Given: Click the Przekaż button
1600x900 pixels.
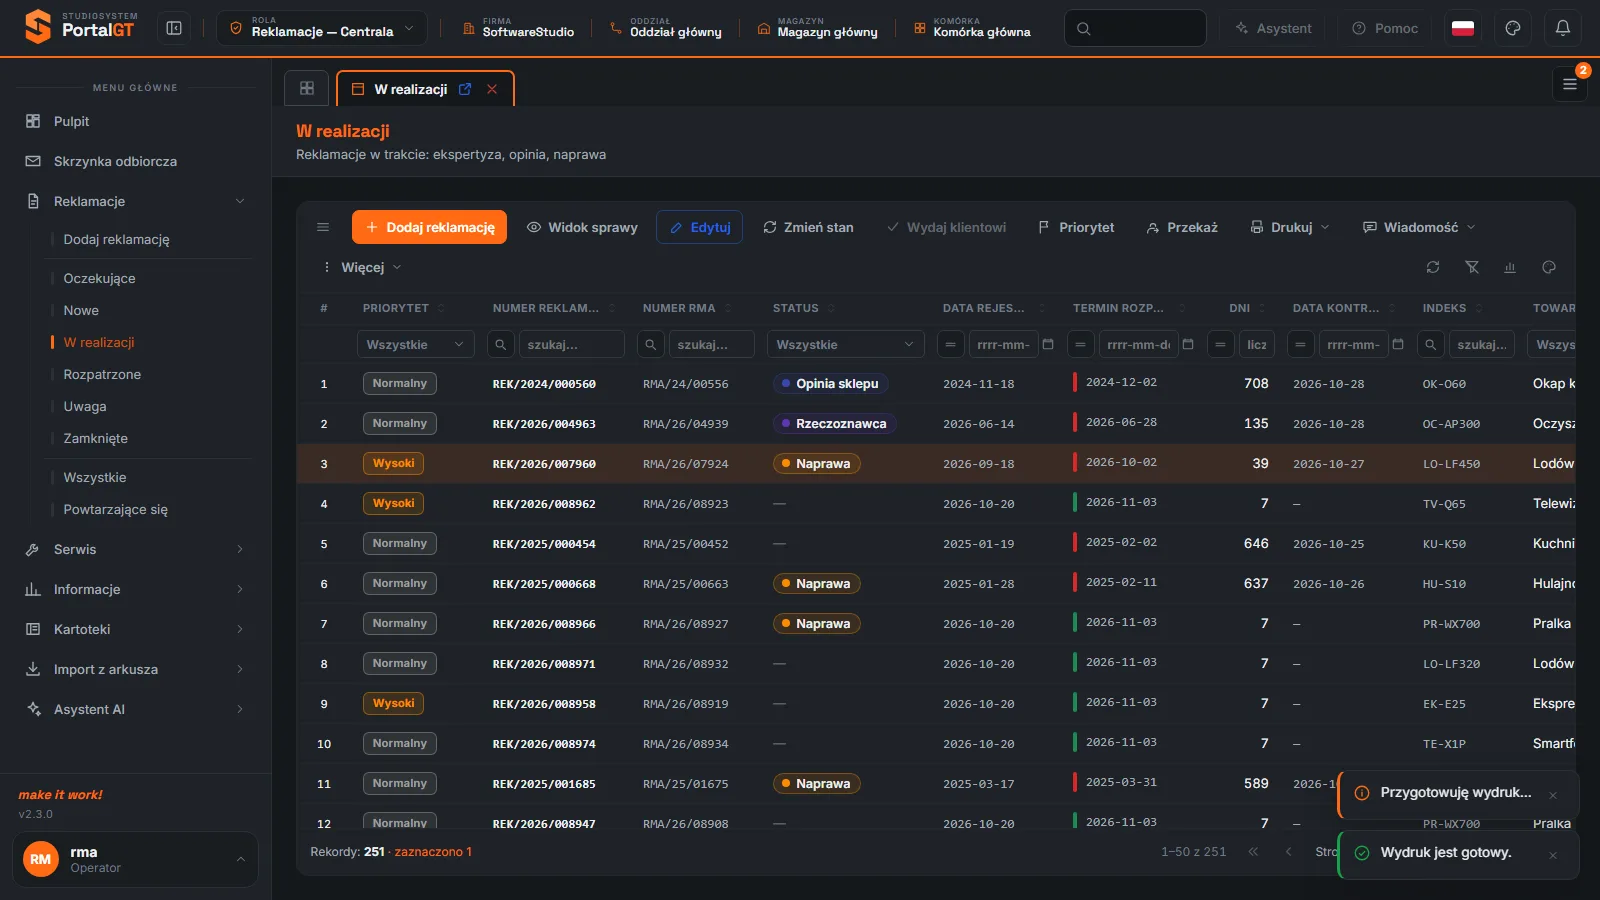Looking at the screenshot, I should click(1182, 227).
